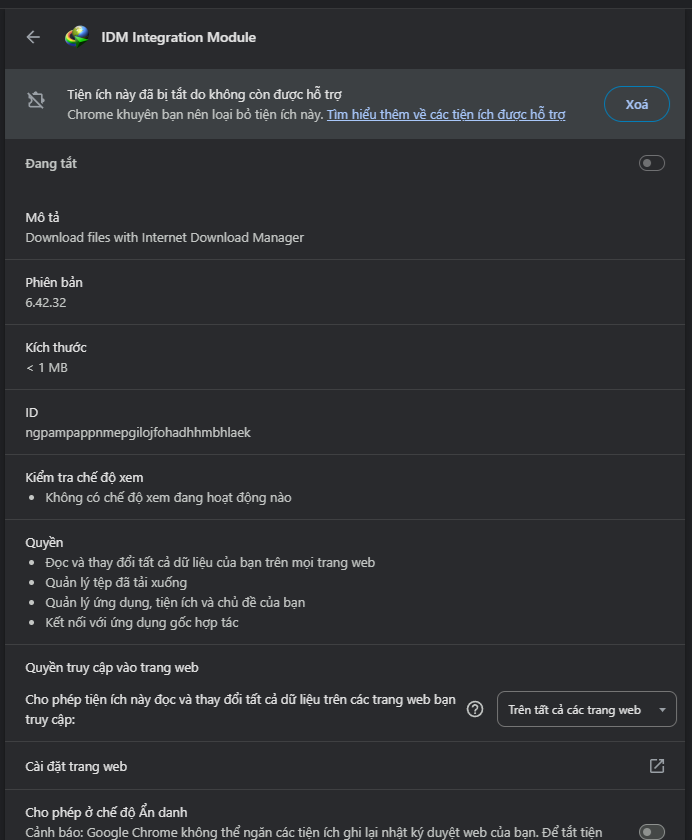Click the extension ID string starting with ngpampappn
This screenshot has width=692, height=840.
pyautogui.click(x=137, y=433)
